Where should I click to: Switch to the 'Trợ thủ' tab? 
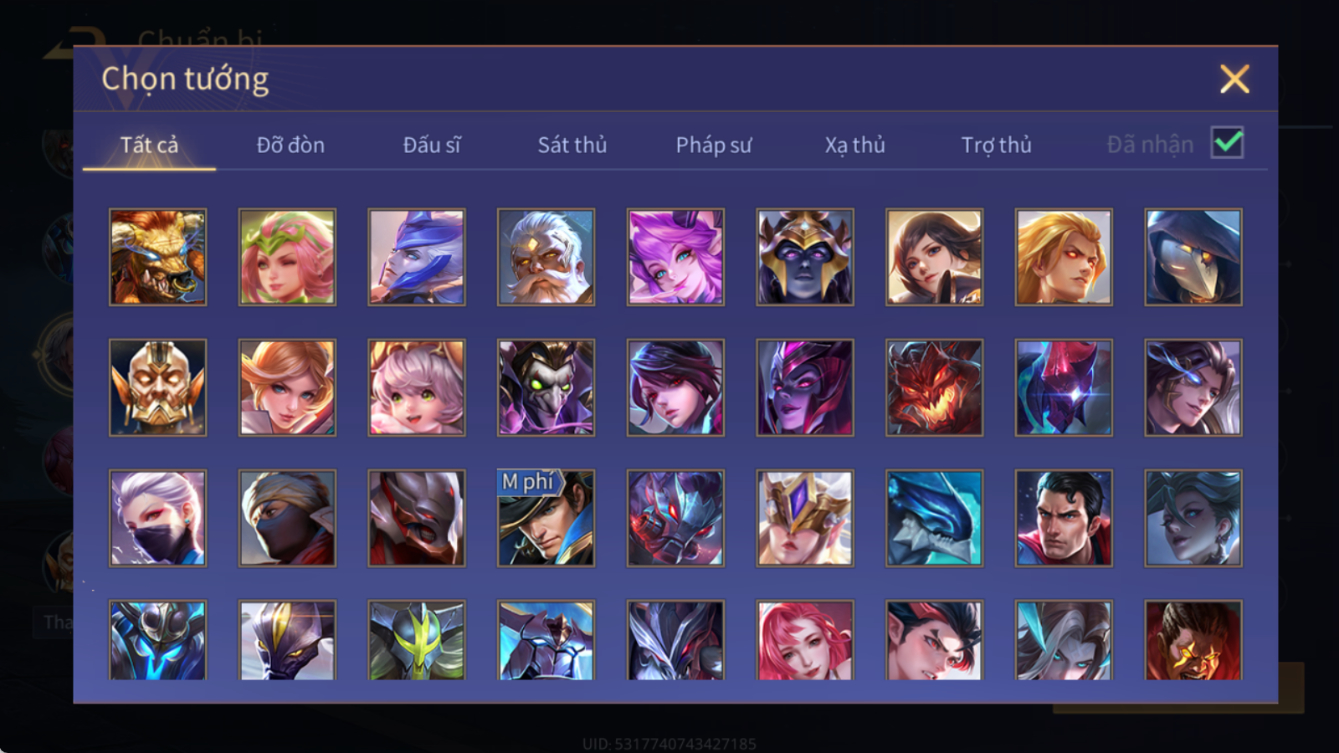tap(996, 145)
